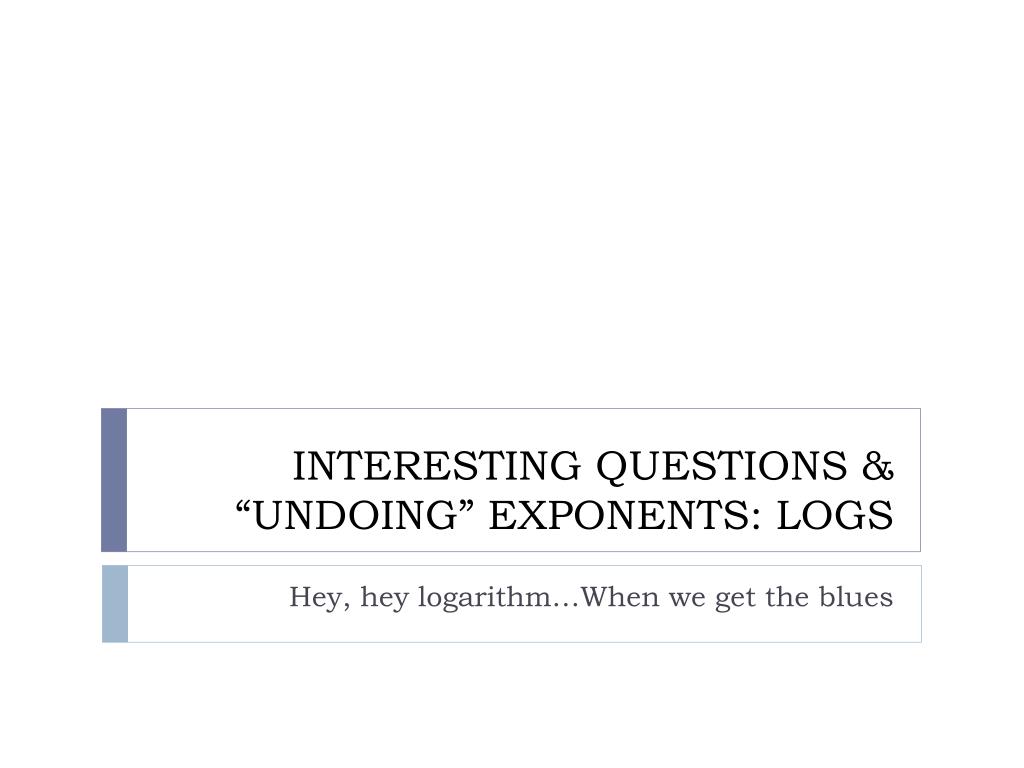Click the ampersand in the title
The width and height of the screenshot is (1024, 768).
point(878,466)
